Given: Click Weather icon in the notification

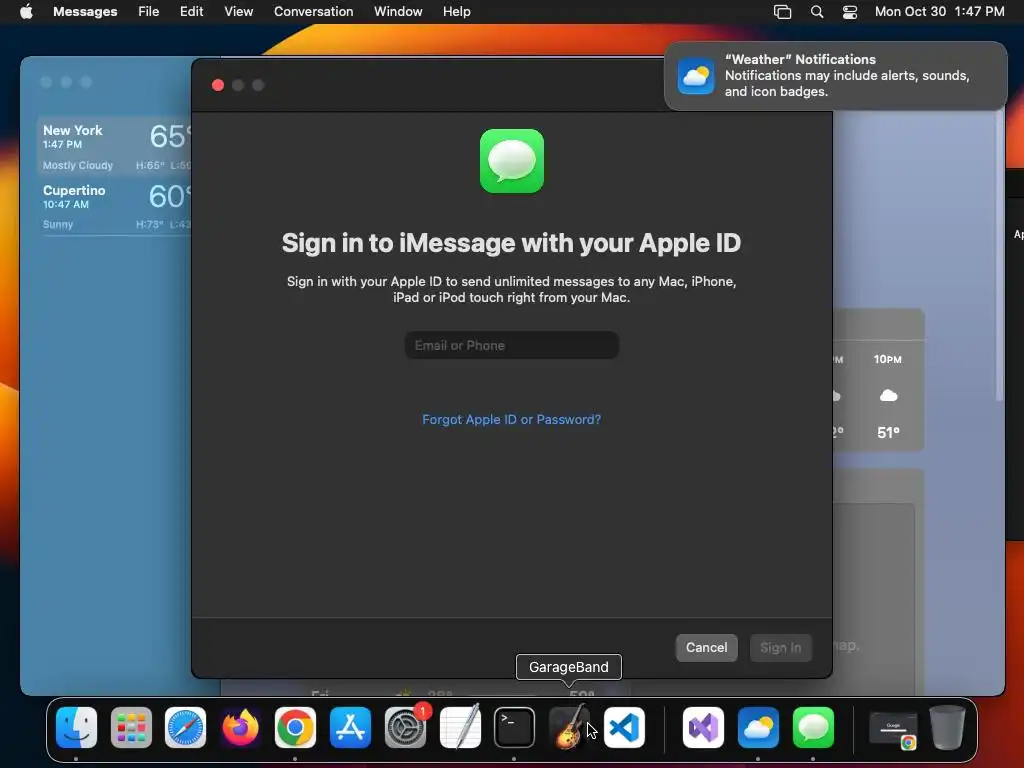Looking at the screenshot, I should click(696, 76).
